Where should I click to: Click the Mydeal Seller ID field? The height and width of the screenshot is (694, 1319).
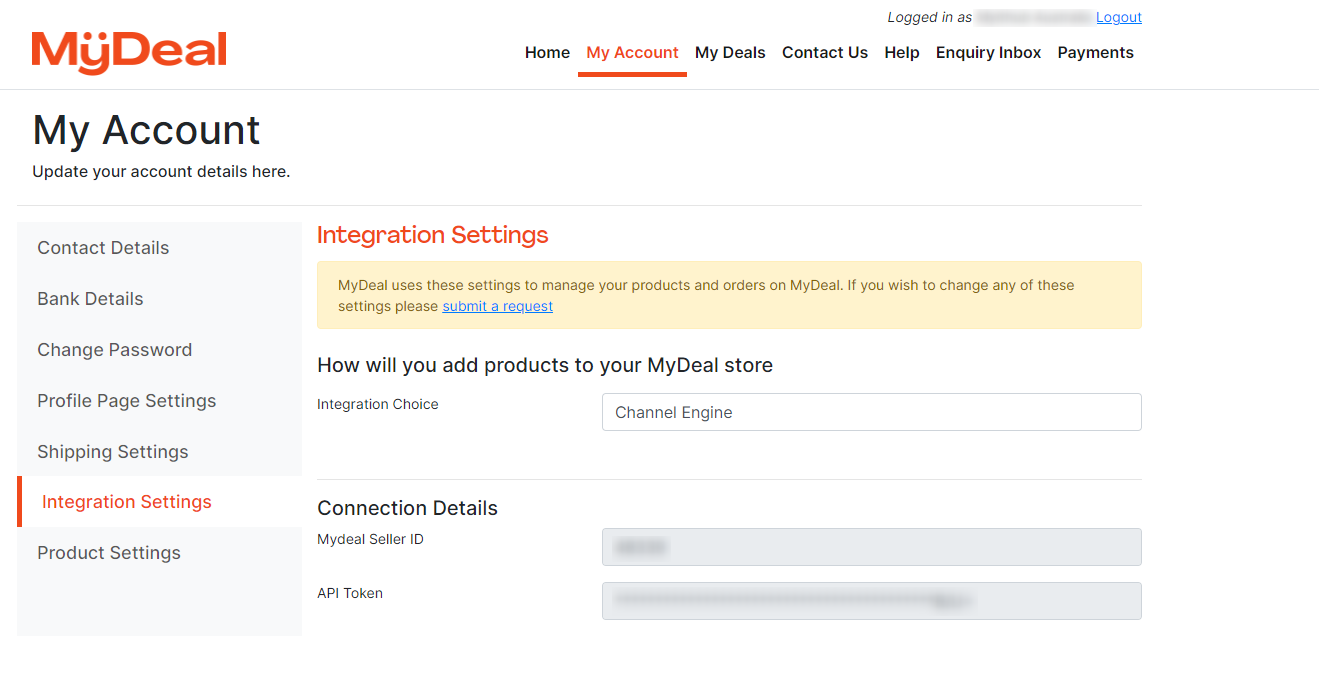[x=872, y=547]
